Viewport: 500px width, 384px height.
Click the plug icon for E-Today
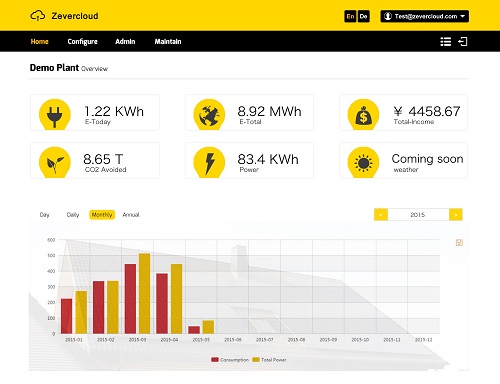click(55, 114)
